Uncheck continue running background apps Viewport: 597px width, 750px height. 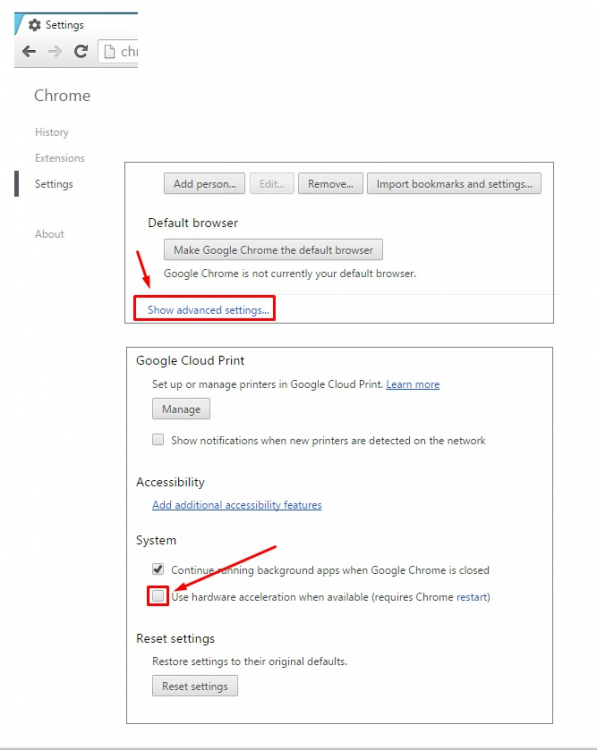(158, 569)
